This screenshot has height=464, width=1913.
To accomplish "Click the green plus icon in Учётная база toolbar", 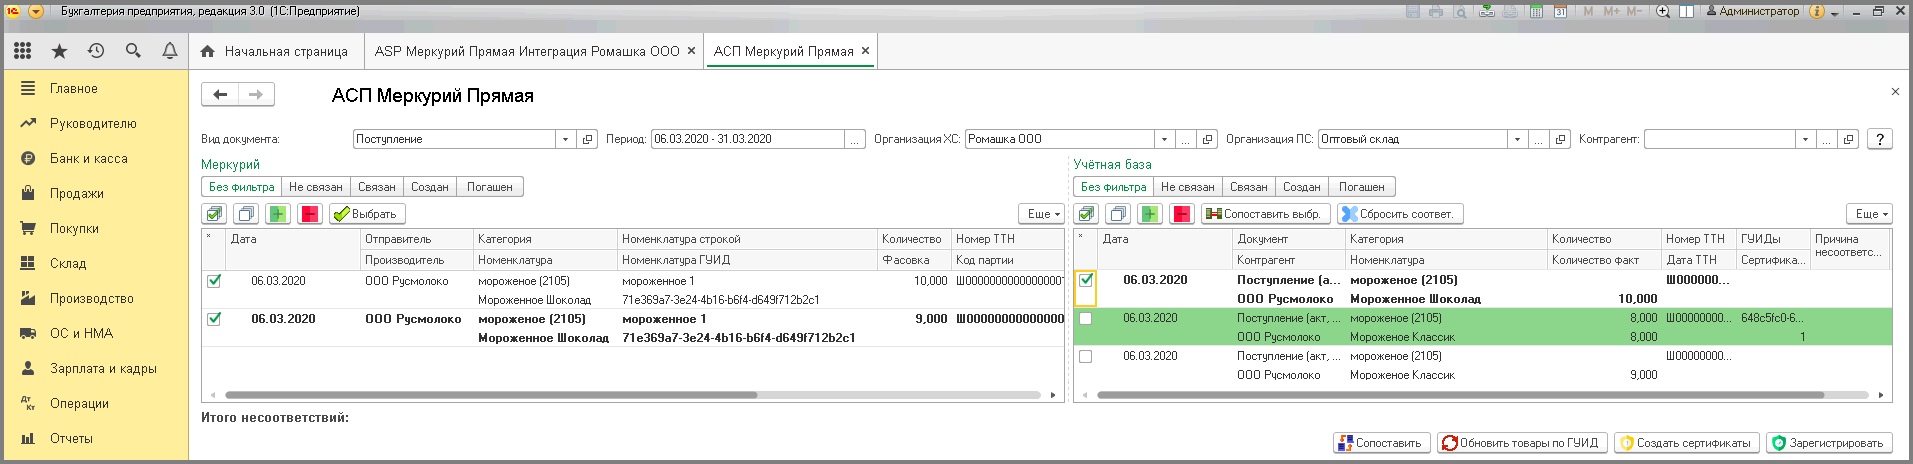I will 1150,214.
